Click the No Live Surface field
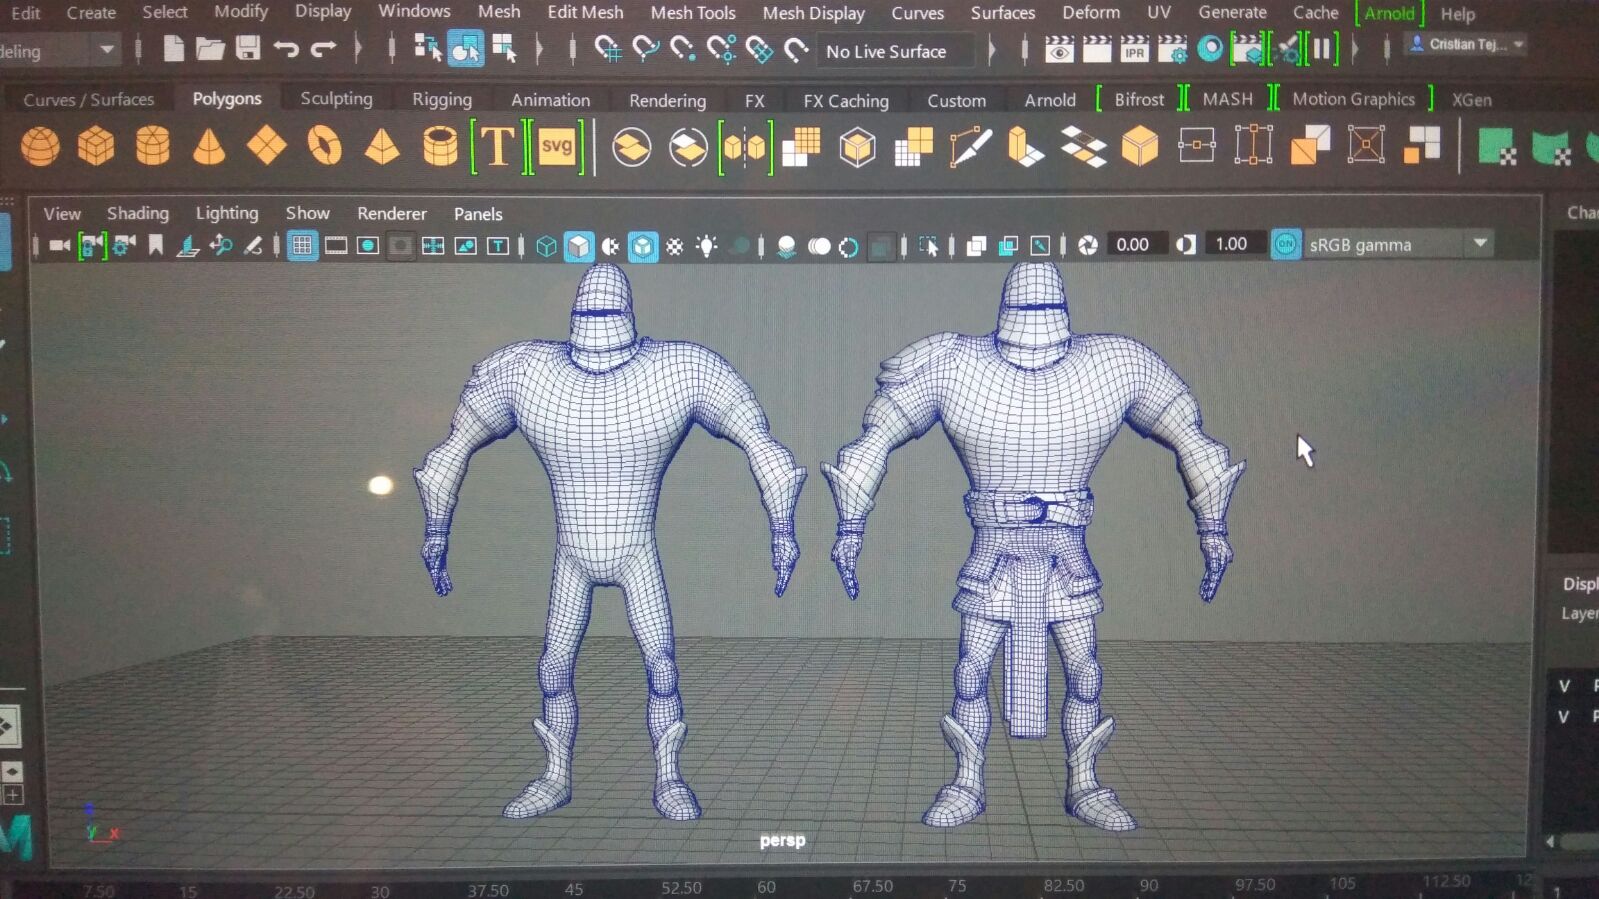This screenshot has width=1599, height=899. [896, 51]
